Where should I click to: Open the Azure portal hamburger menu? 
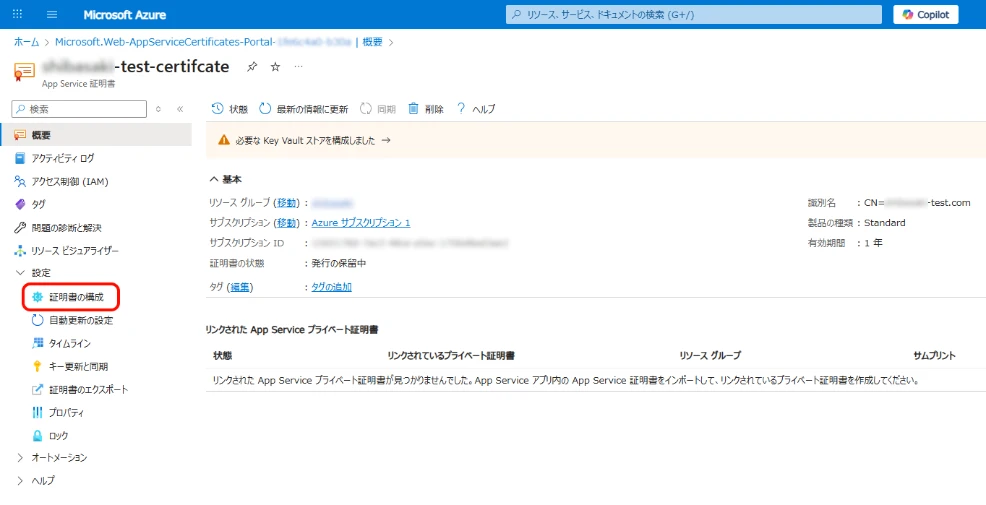tap(52, 15)
